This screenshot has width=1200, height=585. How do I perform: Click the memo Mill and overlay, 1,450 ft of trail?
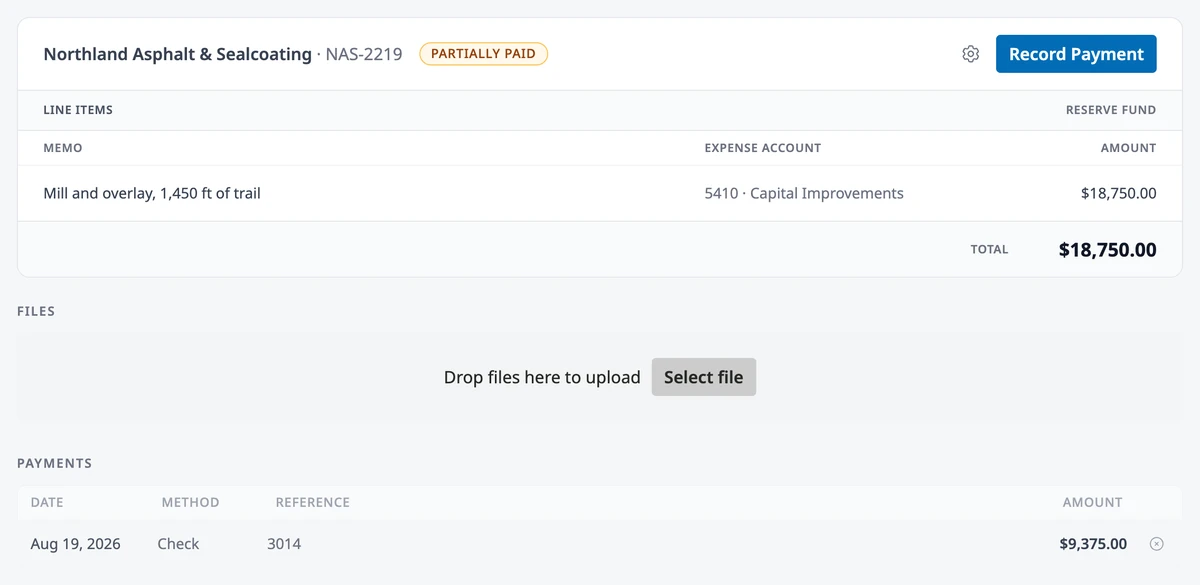point(152,193)
